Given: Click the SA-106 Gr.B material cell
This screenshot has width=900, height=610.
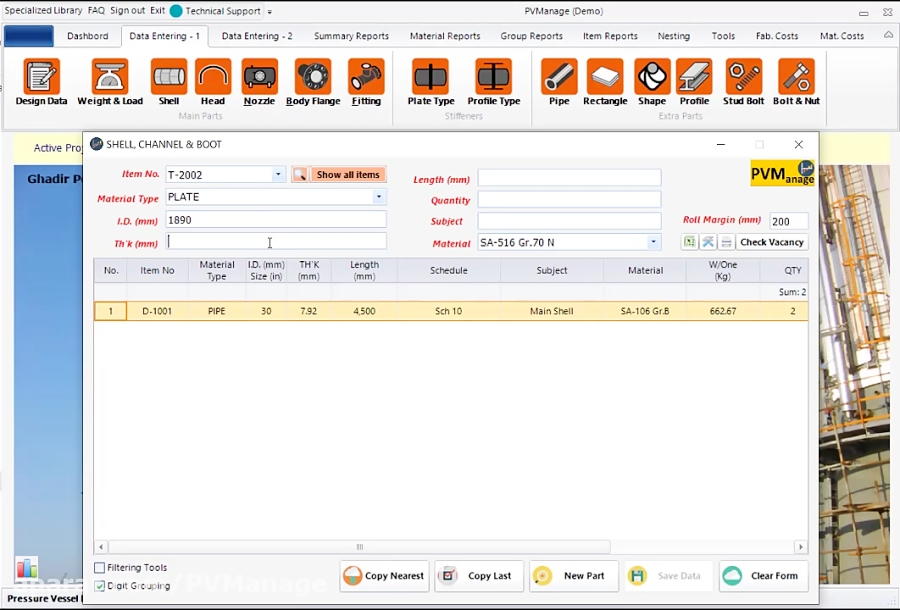Looking at the screenshot, I should 645,311.
